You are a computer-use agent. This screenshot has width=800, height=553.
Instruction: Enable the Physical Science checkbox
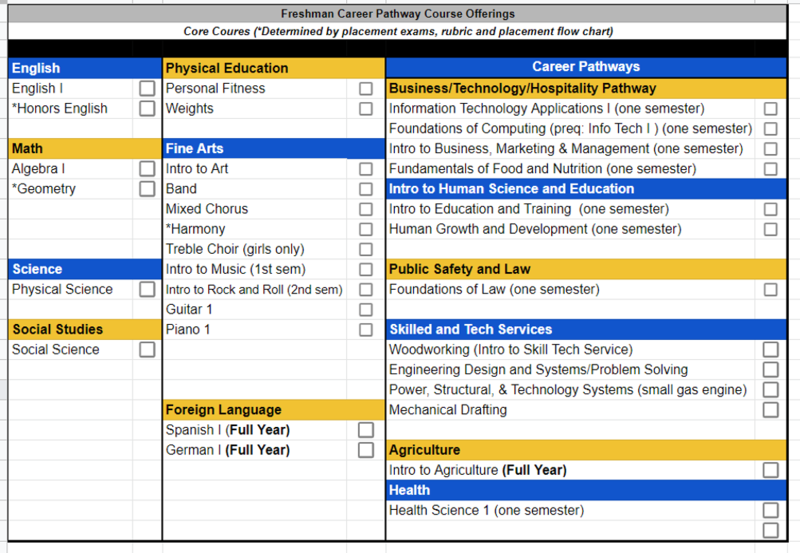pos(147,290)
